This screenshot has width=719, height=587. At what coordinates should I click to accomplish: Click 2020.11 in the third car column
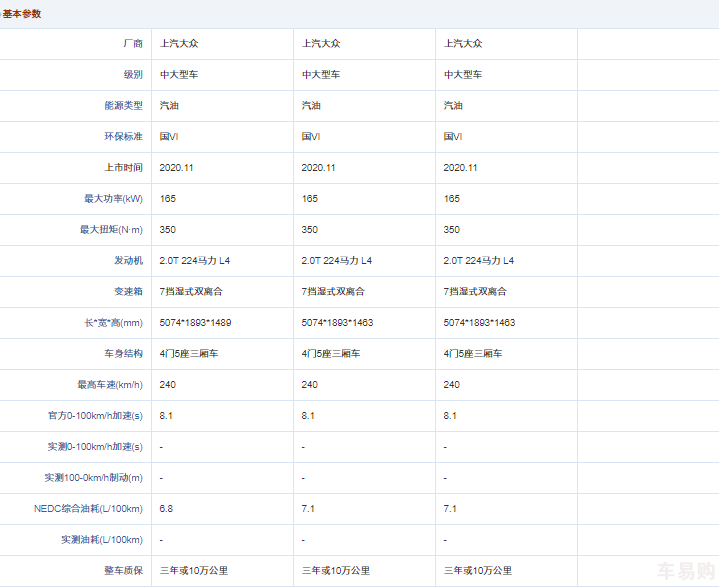[460, 168]
